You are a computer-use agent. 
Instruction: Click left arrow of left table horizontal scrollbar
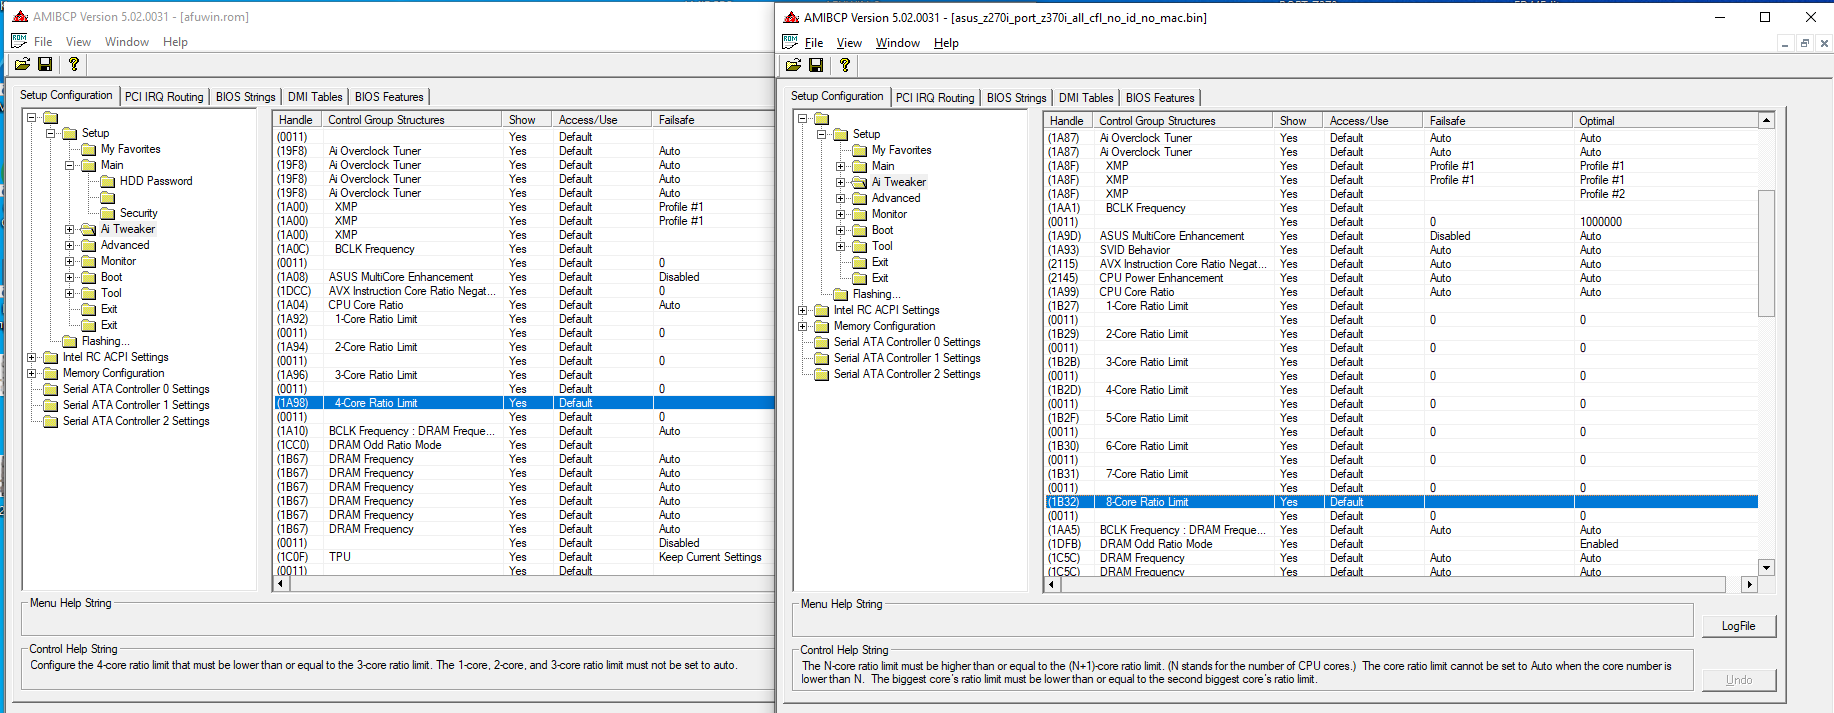pyautogui.click(x=281, y=584)
